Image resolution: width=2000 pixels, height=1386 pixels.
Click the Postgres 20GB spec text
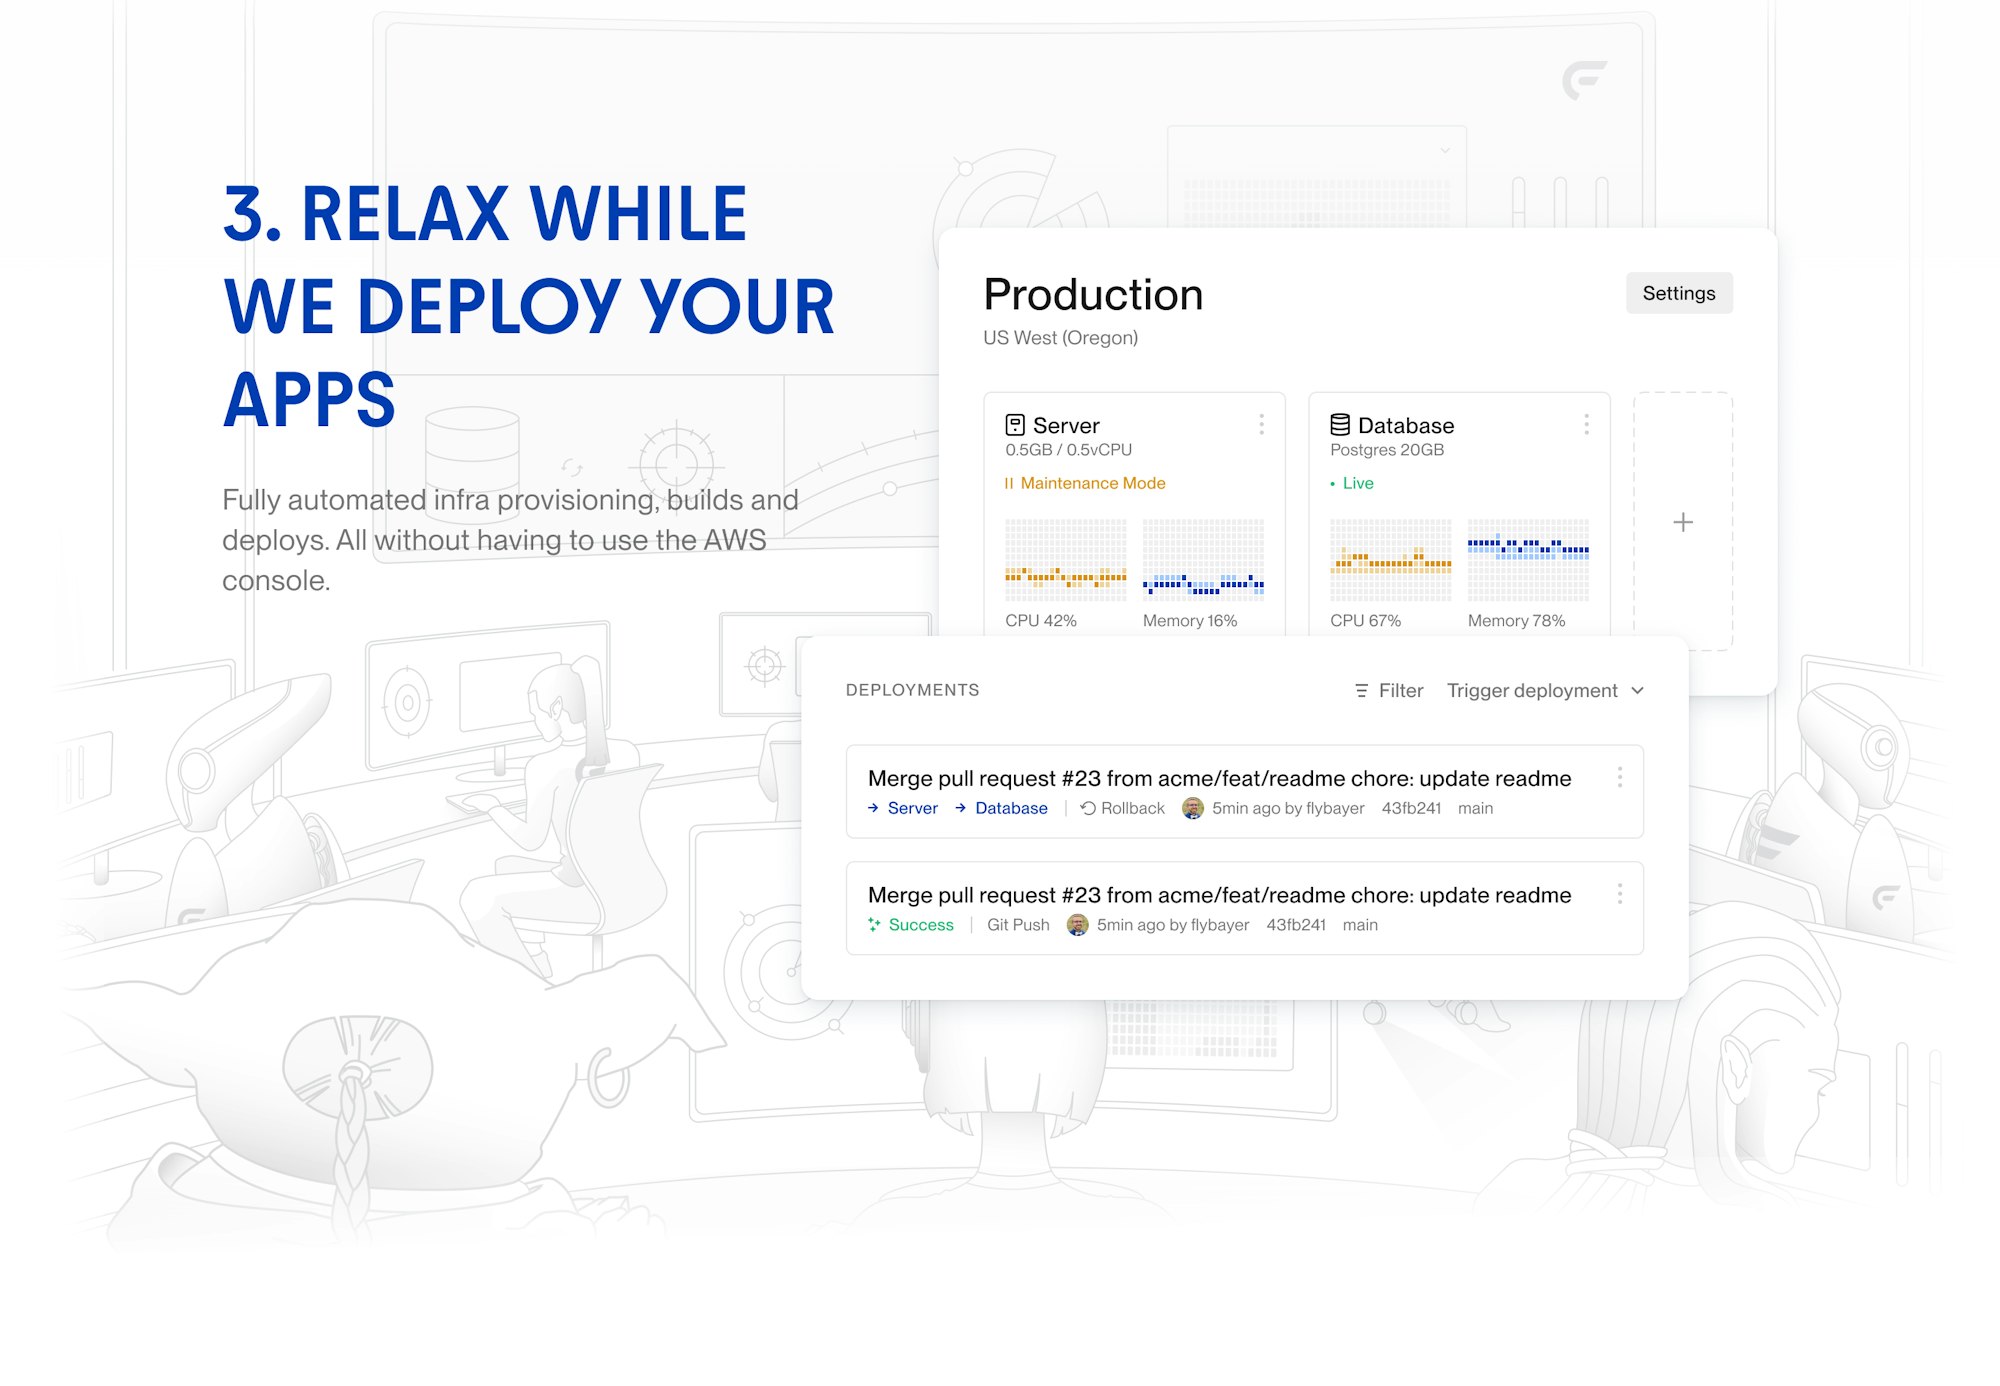click(1387, 450)
